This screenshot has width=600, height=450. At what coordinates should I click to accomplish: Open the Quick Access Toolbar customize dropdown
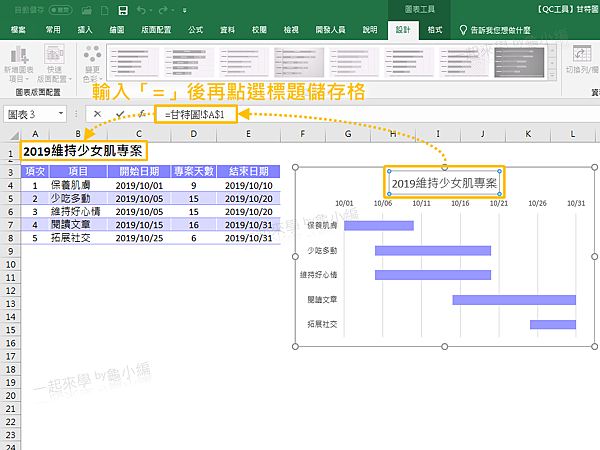[184, 11]
